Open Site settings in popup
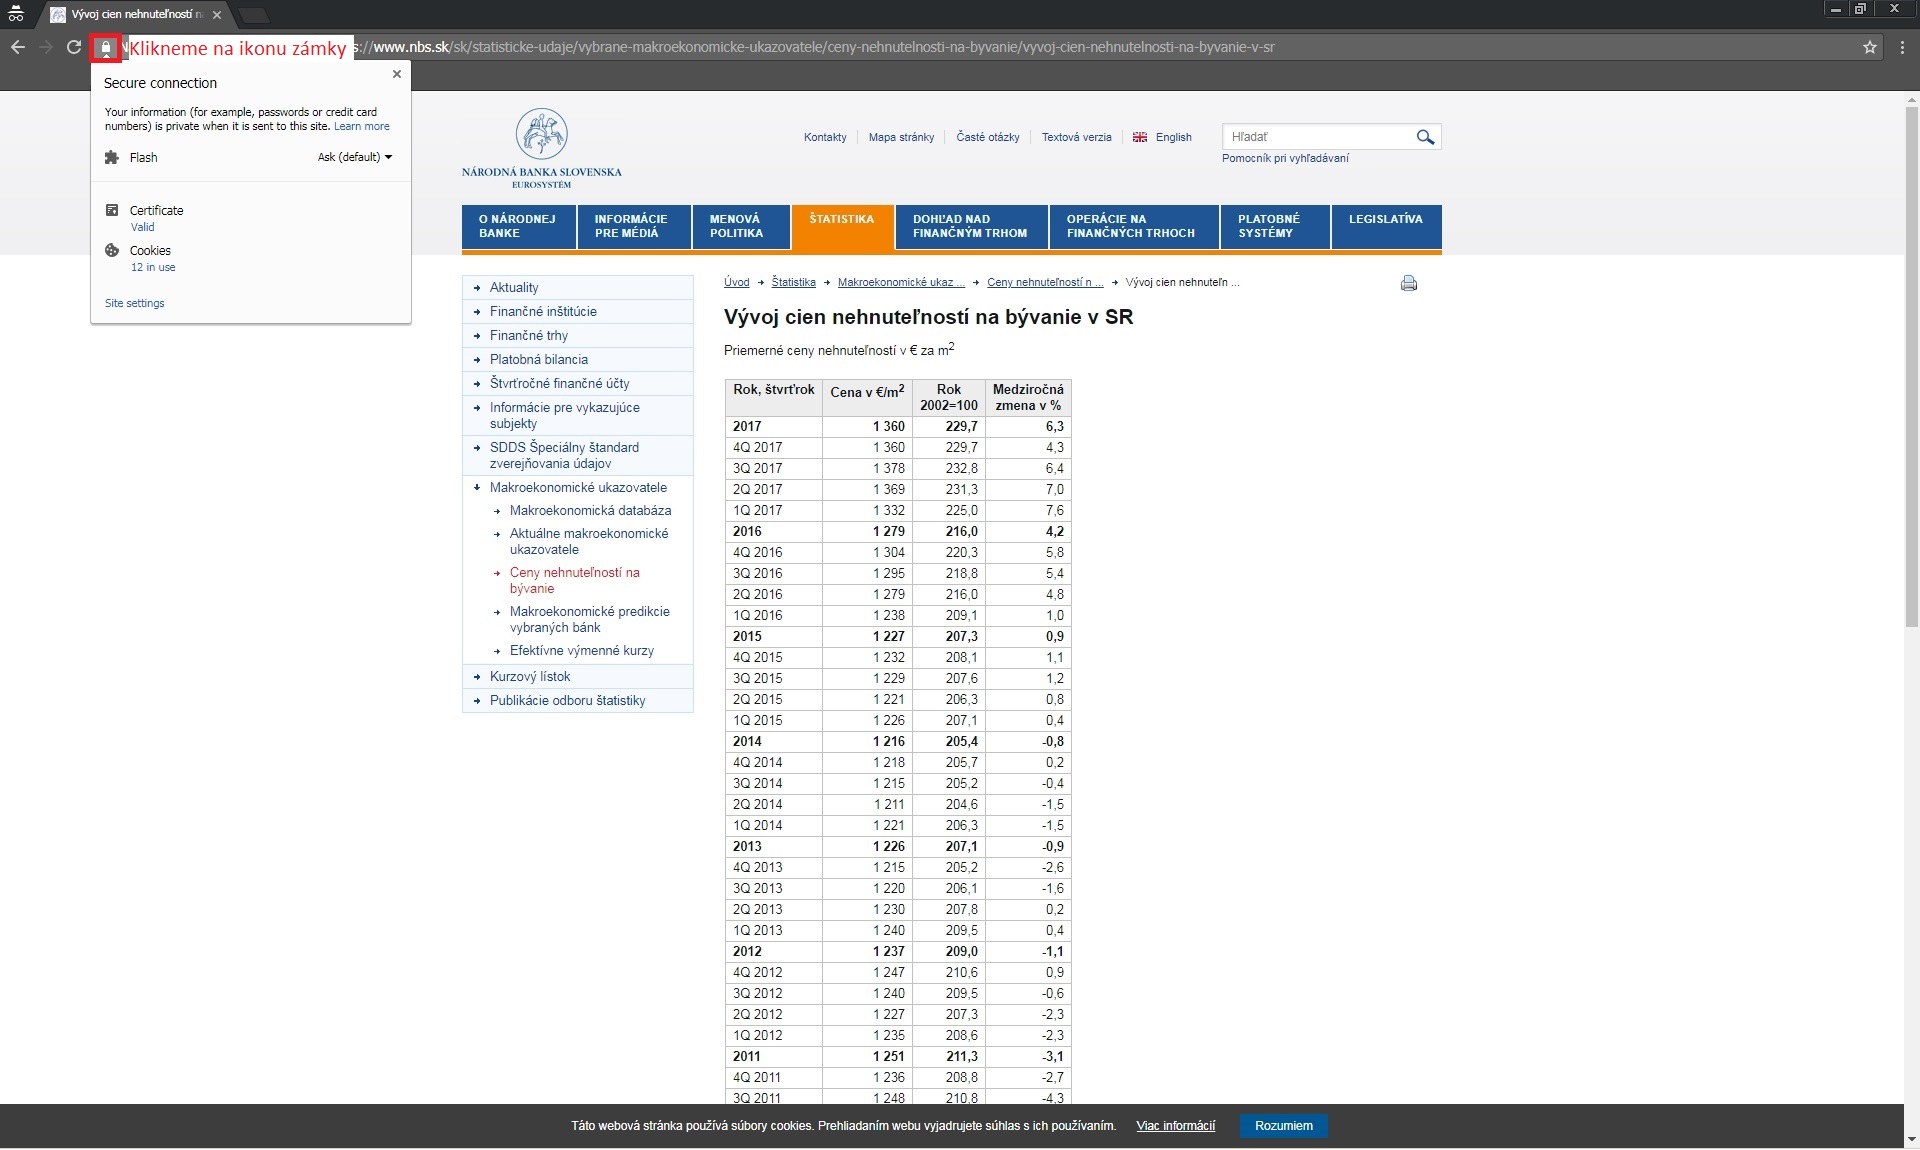Viewport: 1920px width, 1150px height. click(135, 303)
